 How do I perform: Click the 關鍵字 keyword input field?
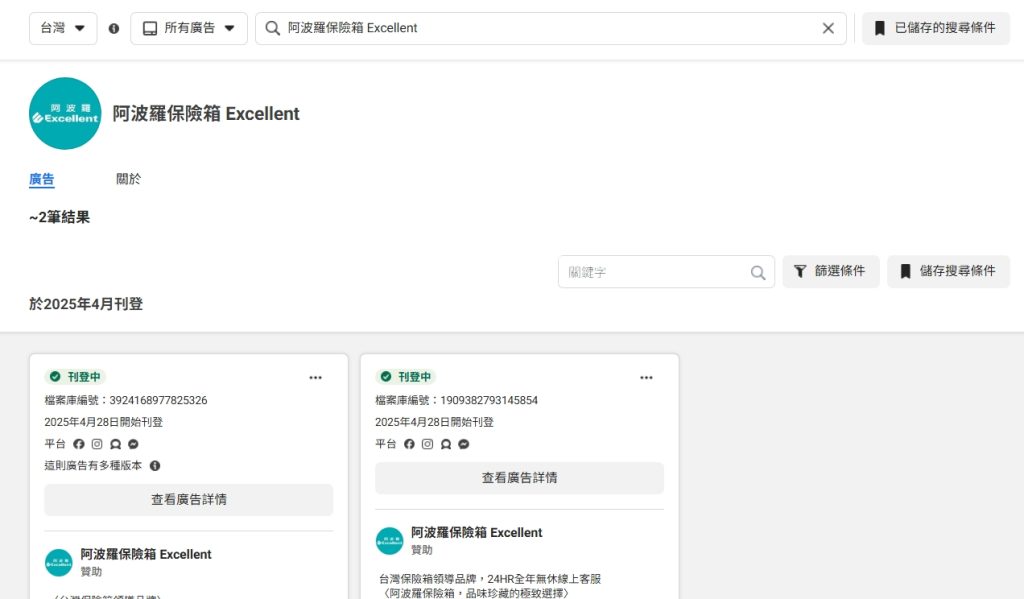[x=666, y=272]
